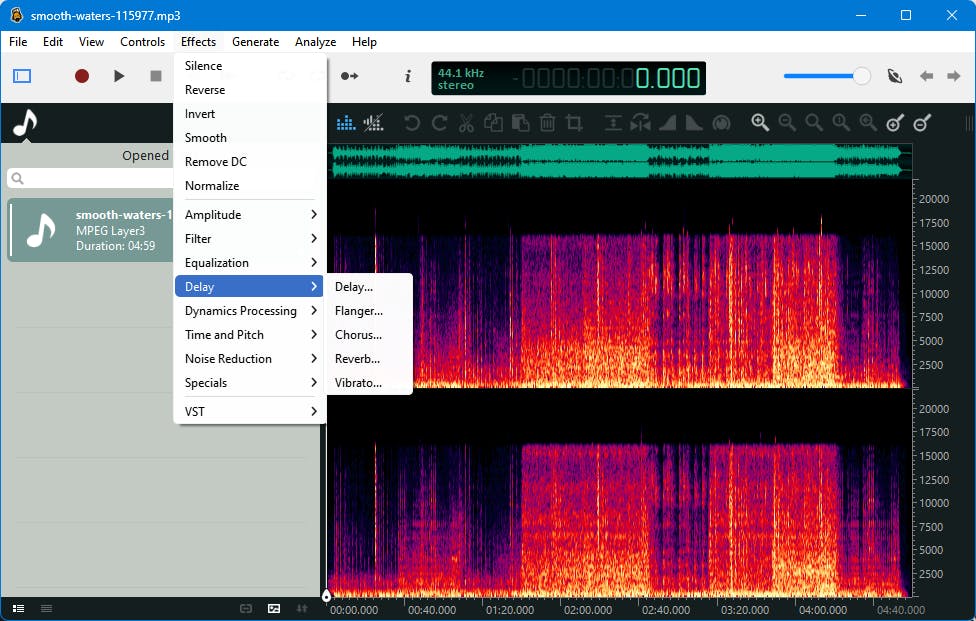
Task: Click the zoom in vertically icon
Action: pyautogui.click(x=895, y=122)
